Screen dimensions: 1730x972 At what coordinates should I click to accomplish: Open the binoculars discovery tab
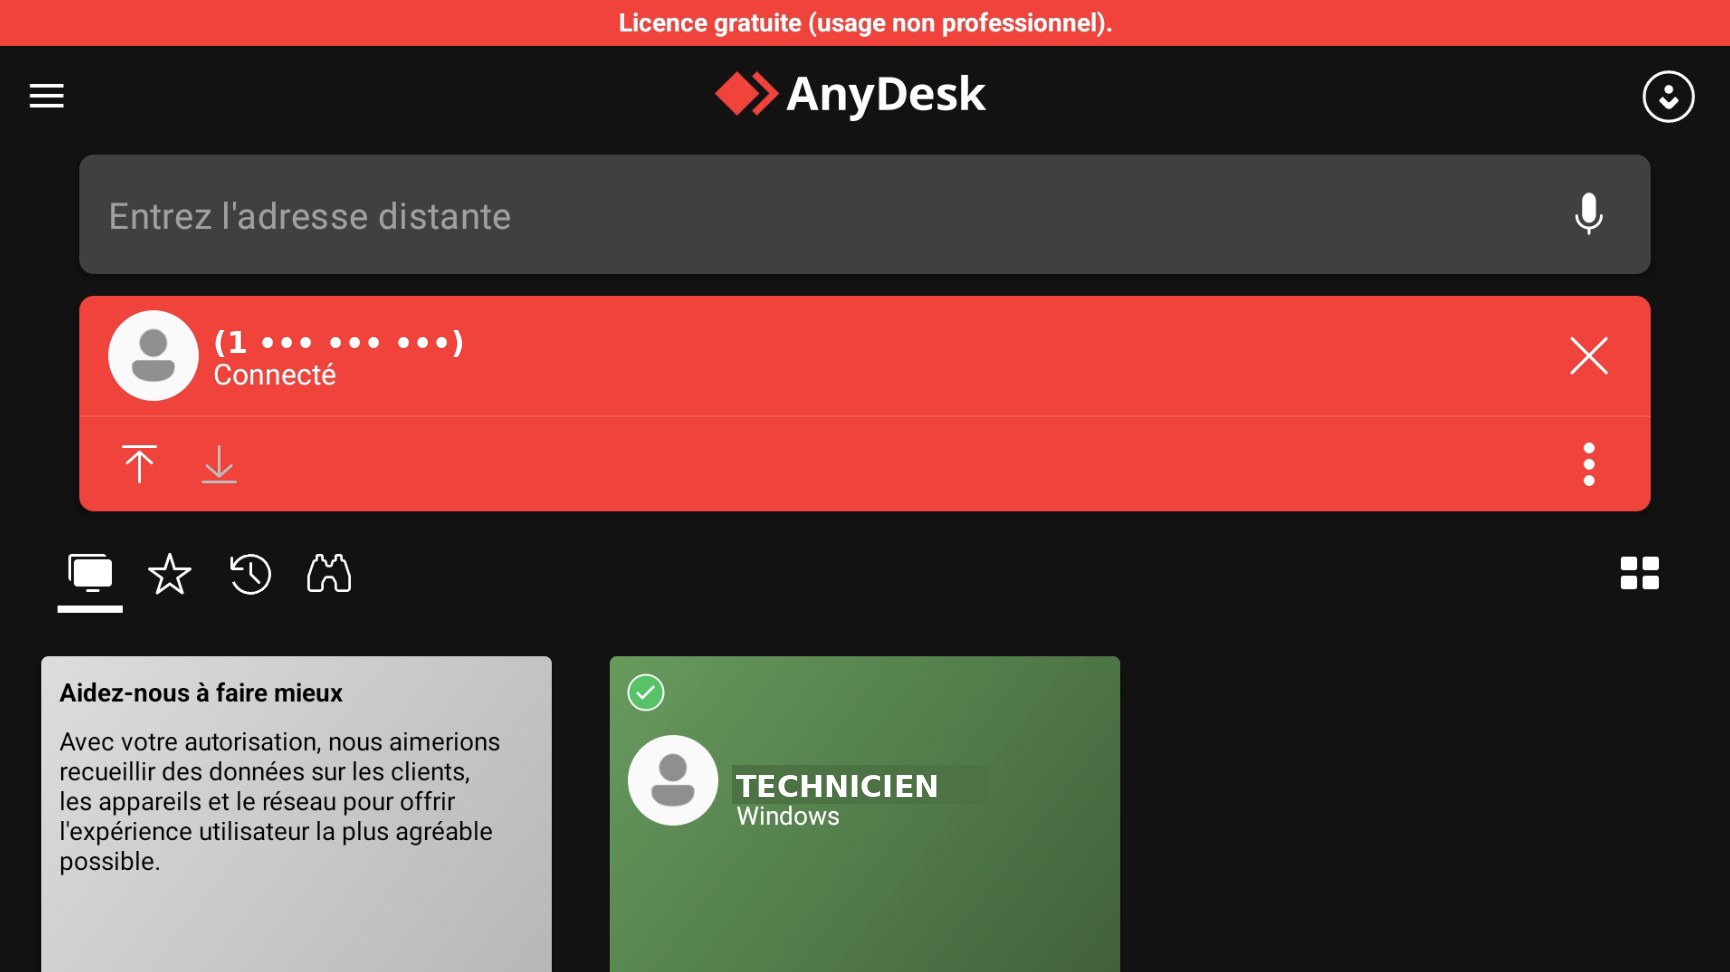coord(329,574)
